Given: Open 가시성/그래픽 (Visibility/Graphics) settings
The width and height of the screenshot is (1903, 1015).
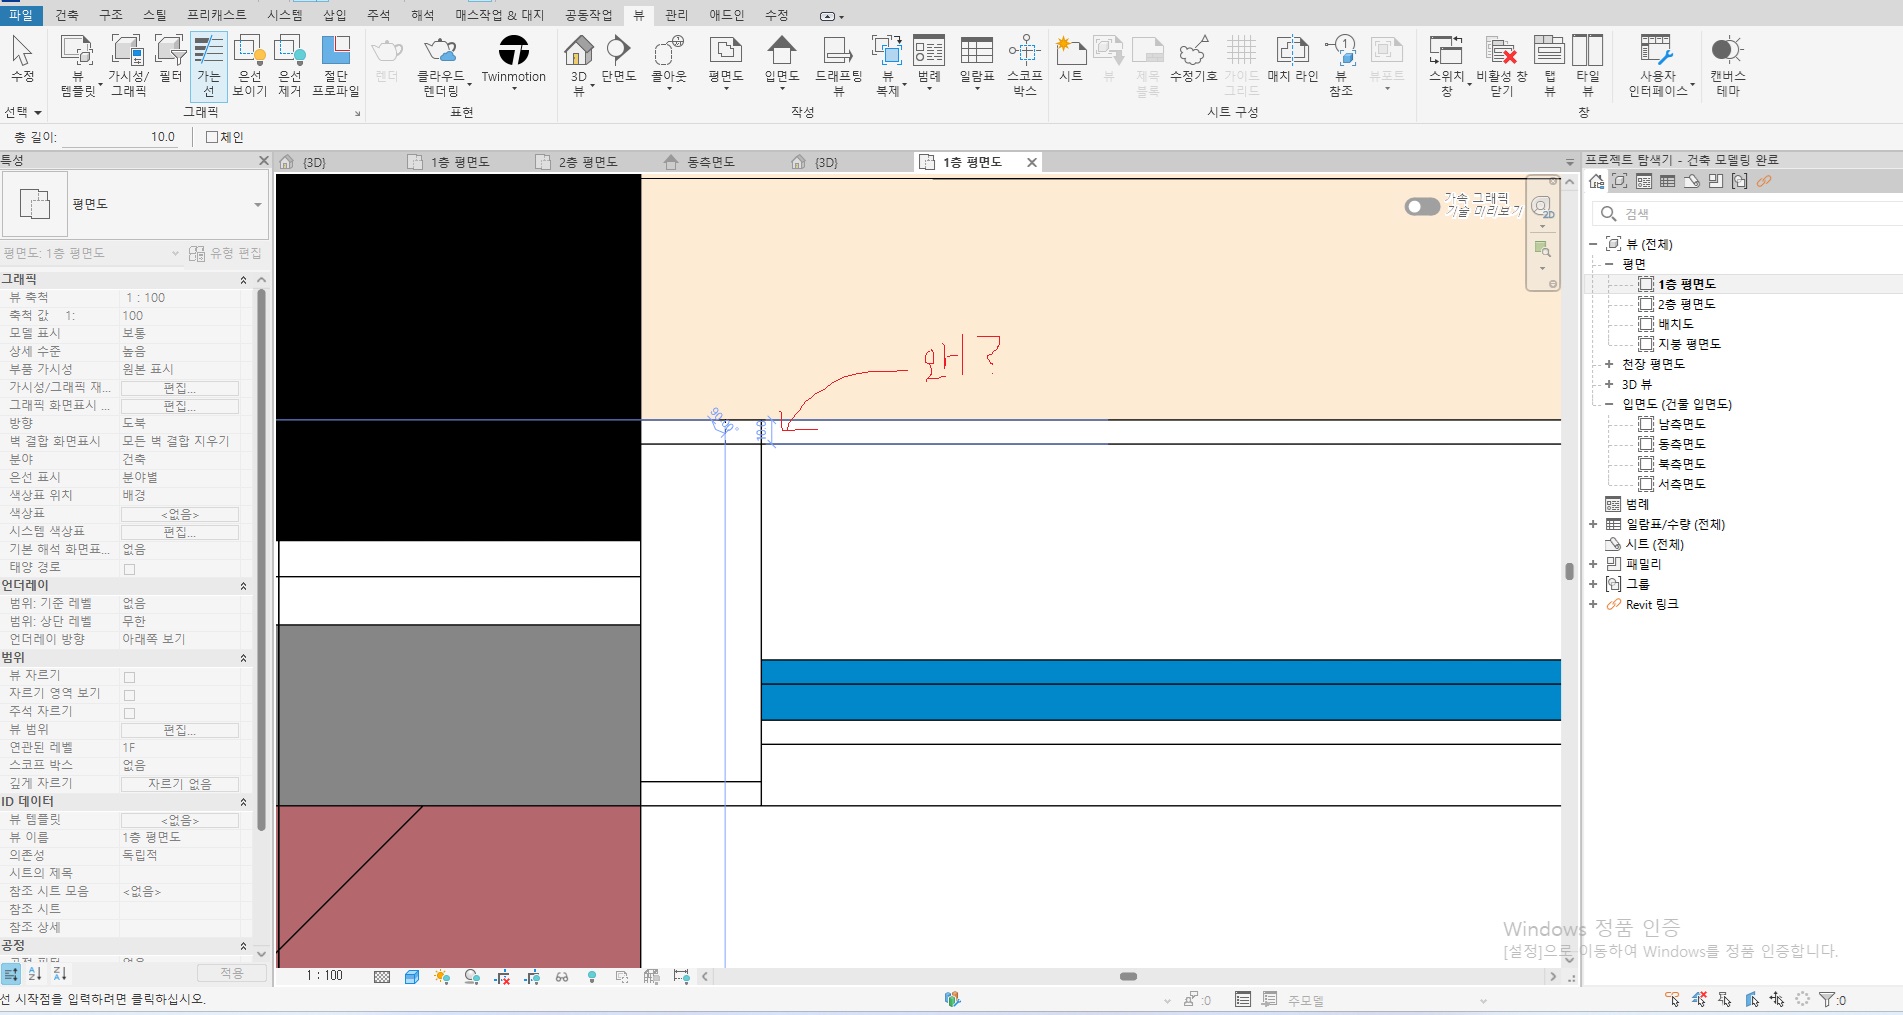Looking at the screenshot, I should tap(128, 65).
